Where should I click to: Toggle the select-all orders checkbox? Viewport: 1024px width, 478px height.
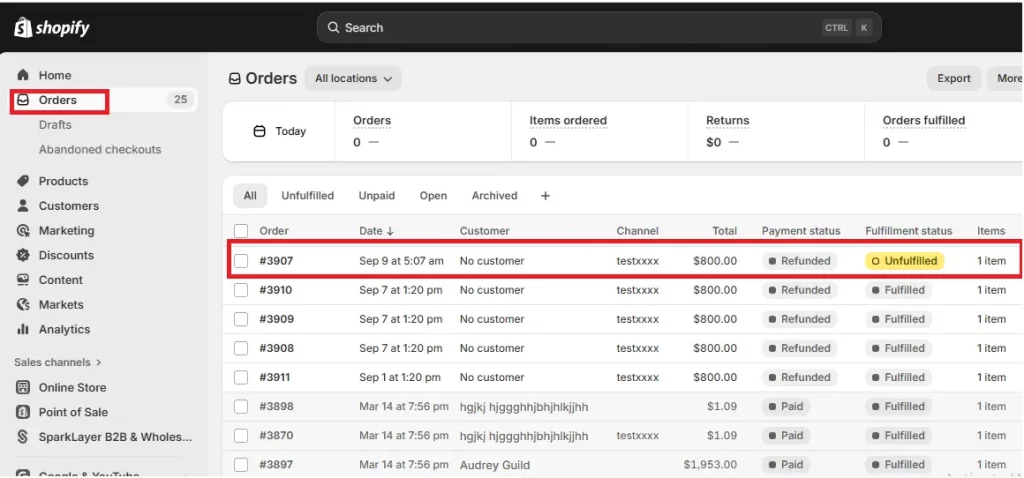click(241, 231)
